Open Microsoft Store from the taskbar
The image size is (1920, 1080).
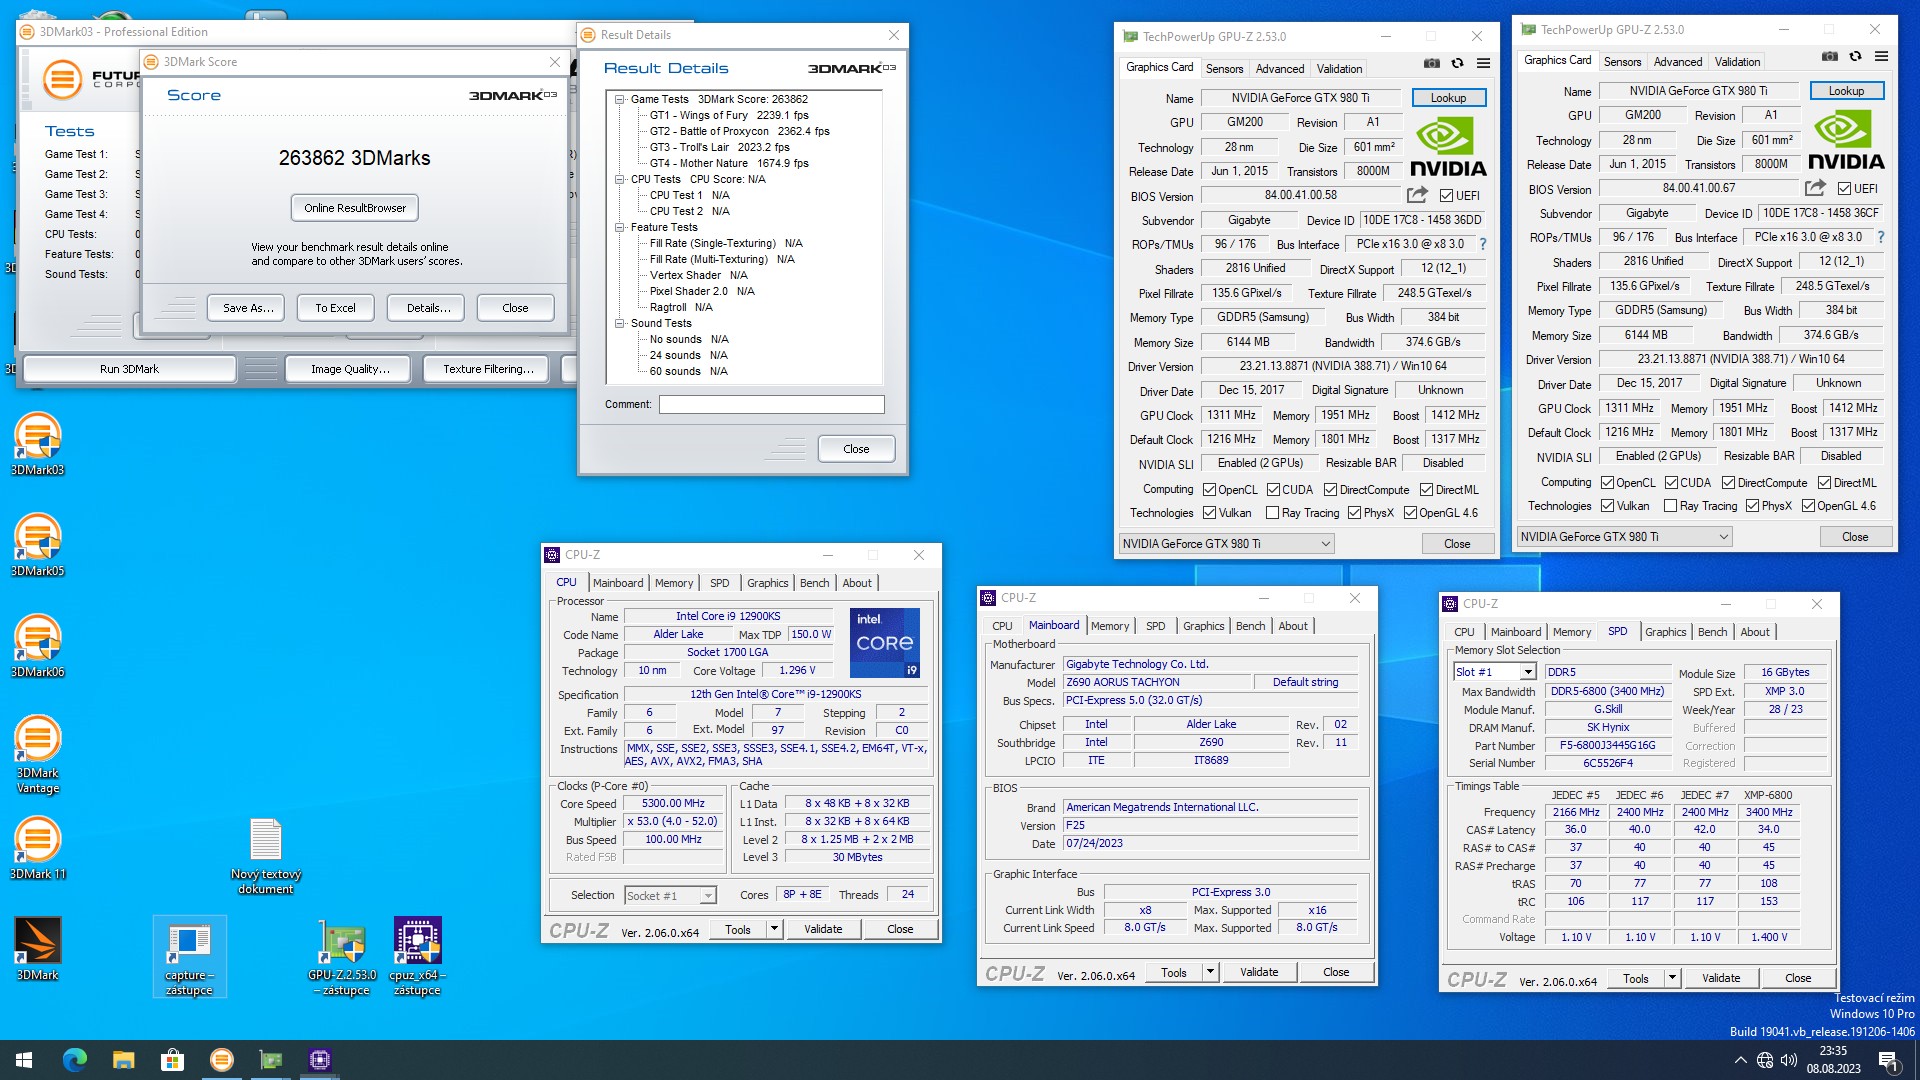173,1060
